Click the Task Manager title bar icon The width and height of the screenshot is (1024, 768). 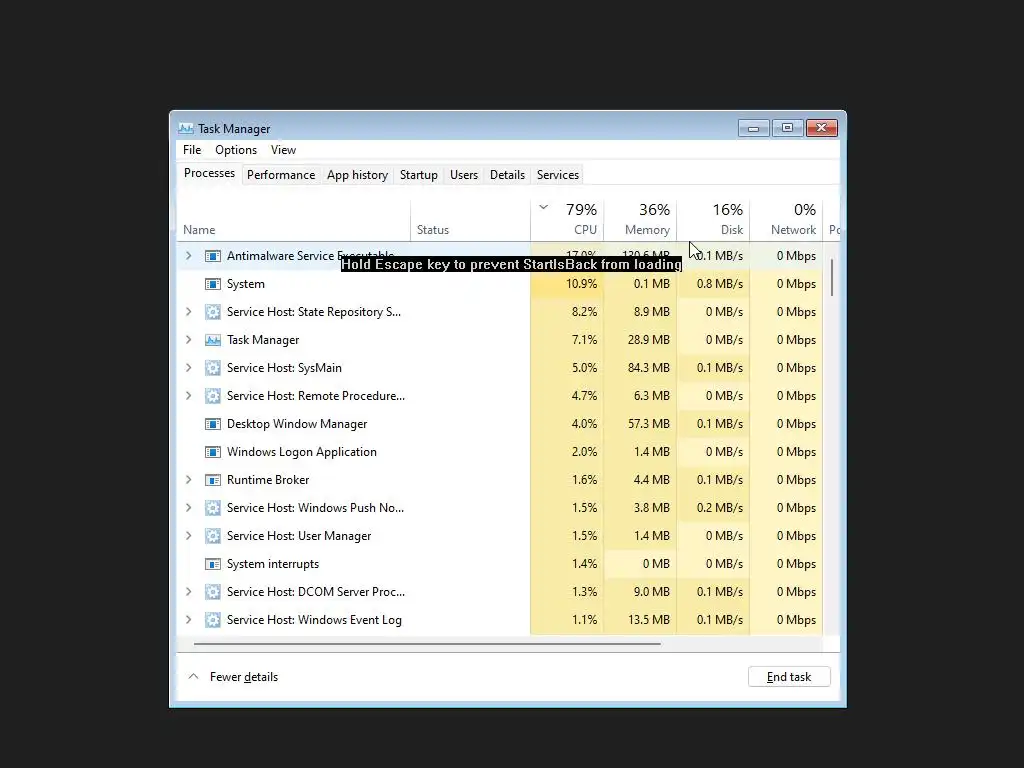coord(185,129)
